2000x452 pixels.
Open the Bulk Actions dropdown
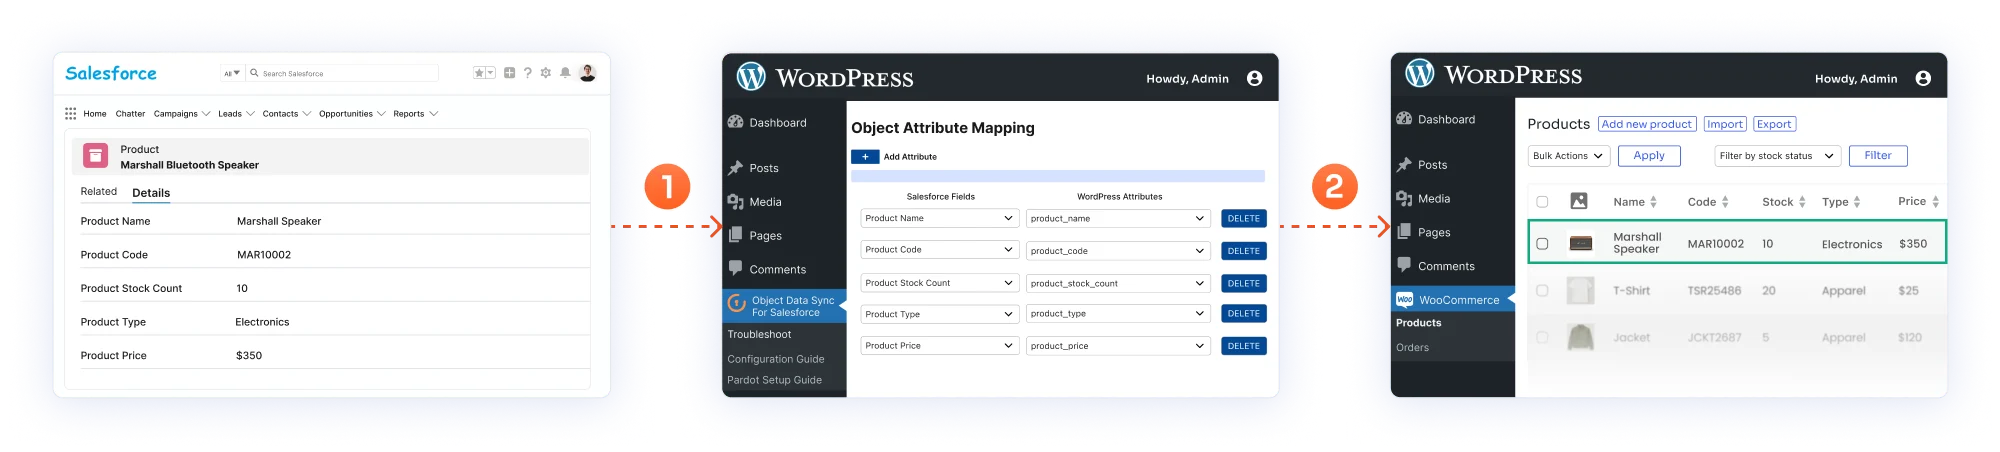click(1568, 156)
